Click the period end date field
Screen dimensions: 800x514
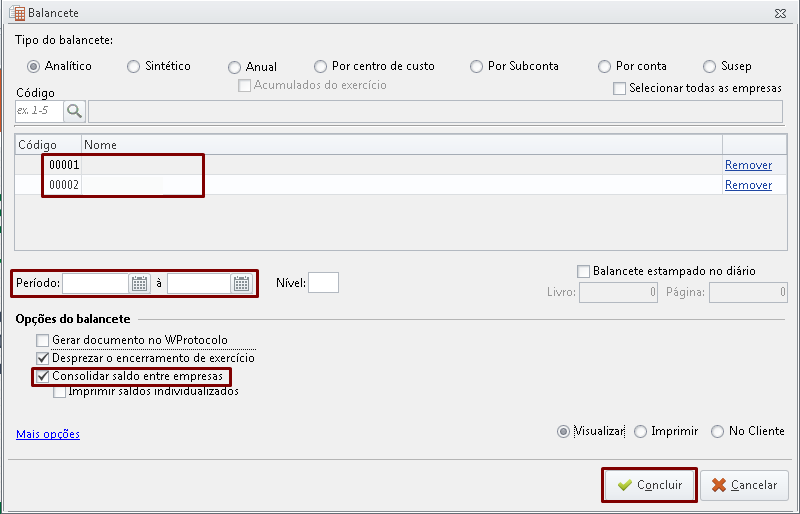pyautogui.click(x=199, y=283)
